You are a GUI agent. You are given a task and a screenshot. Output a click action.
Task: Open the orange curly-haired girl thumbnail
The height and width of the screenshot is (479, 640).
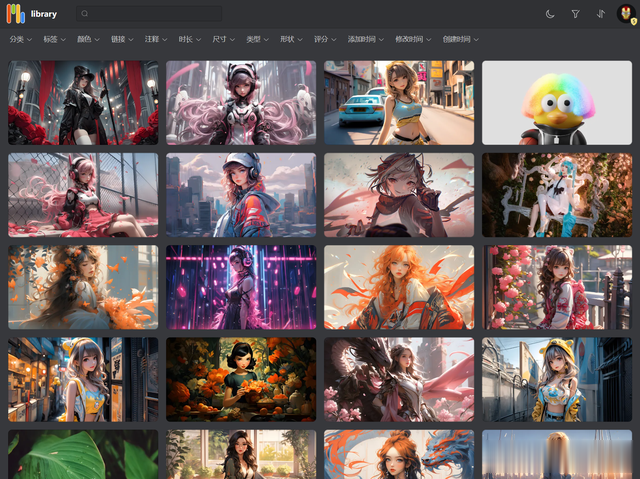point(399,287)
